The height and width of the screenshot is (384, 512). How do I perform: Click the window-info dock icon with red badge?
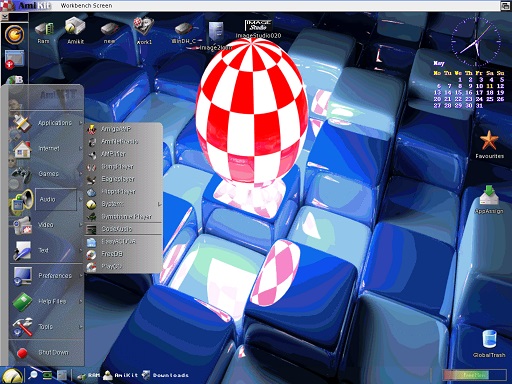[14, 60]
